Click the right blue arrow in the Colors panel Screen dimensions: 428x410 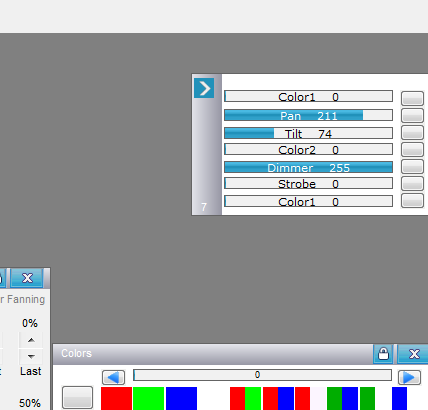click(x=409, y=377)
